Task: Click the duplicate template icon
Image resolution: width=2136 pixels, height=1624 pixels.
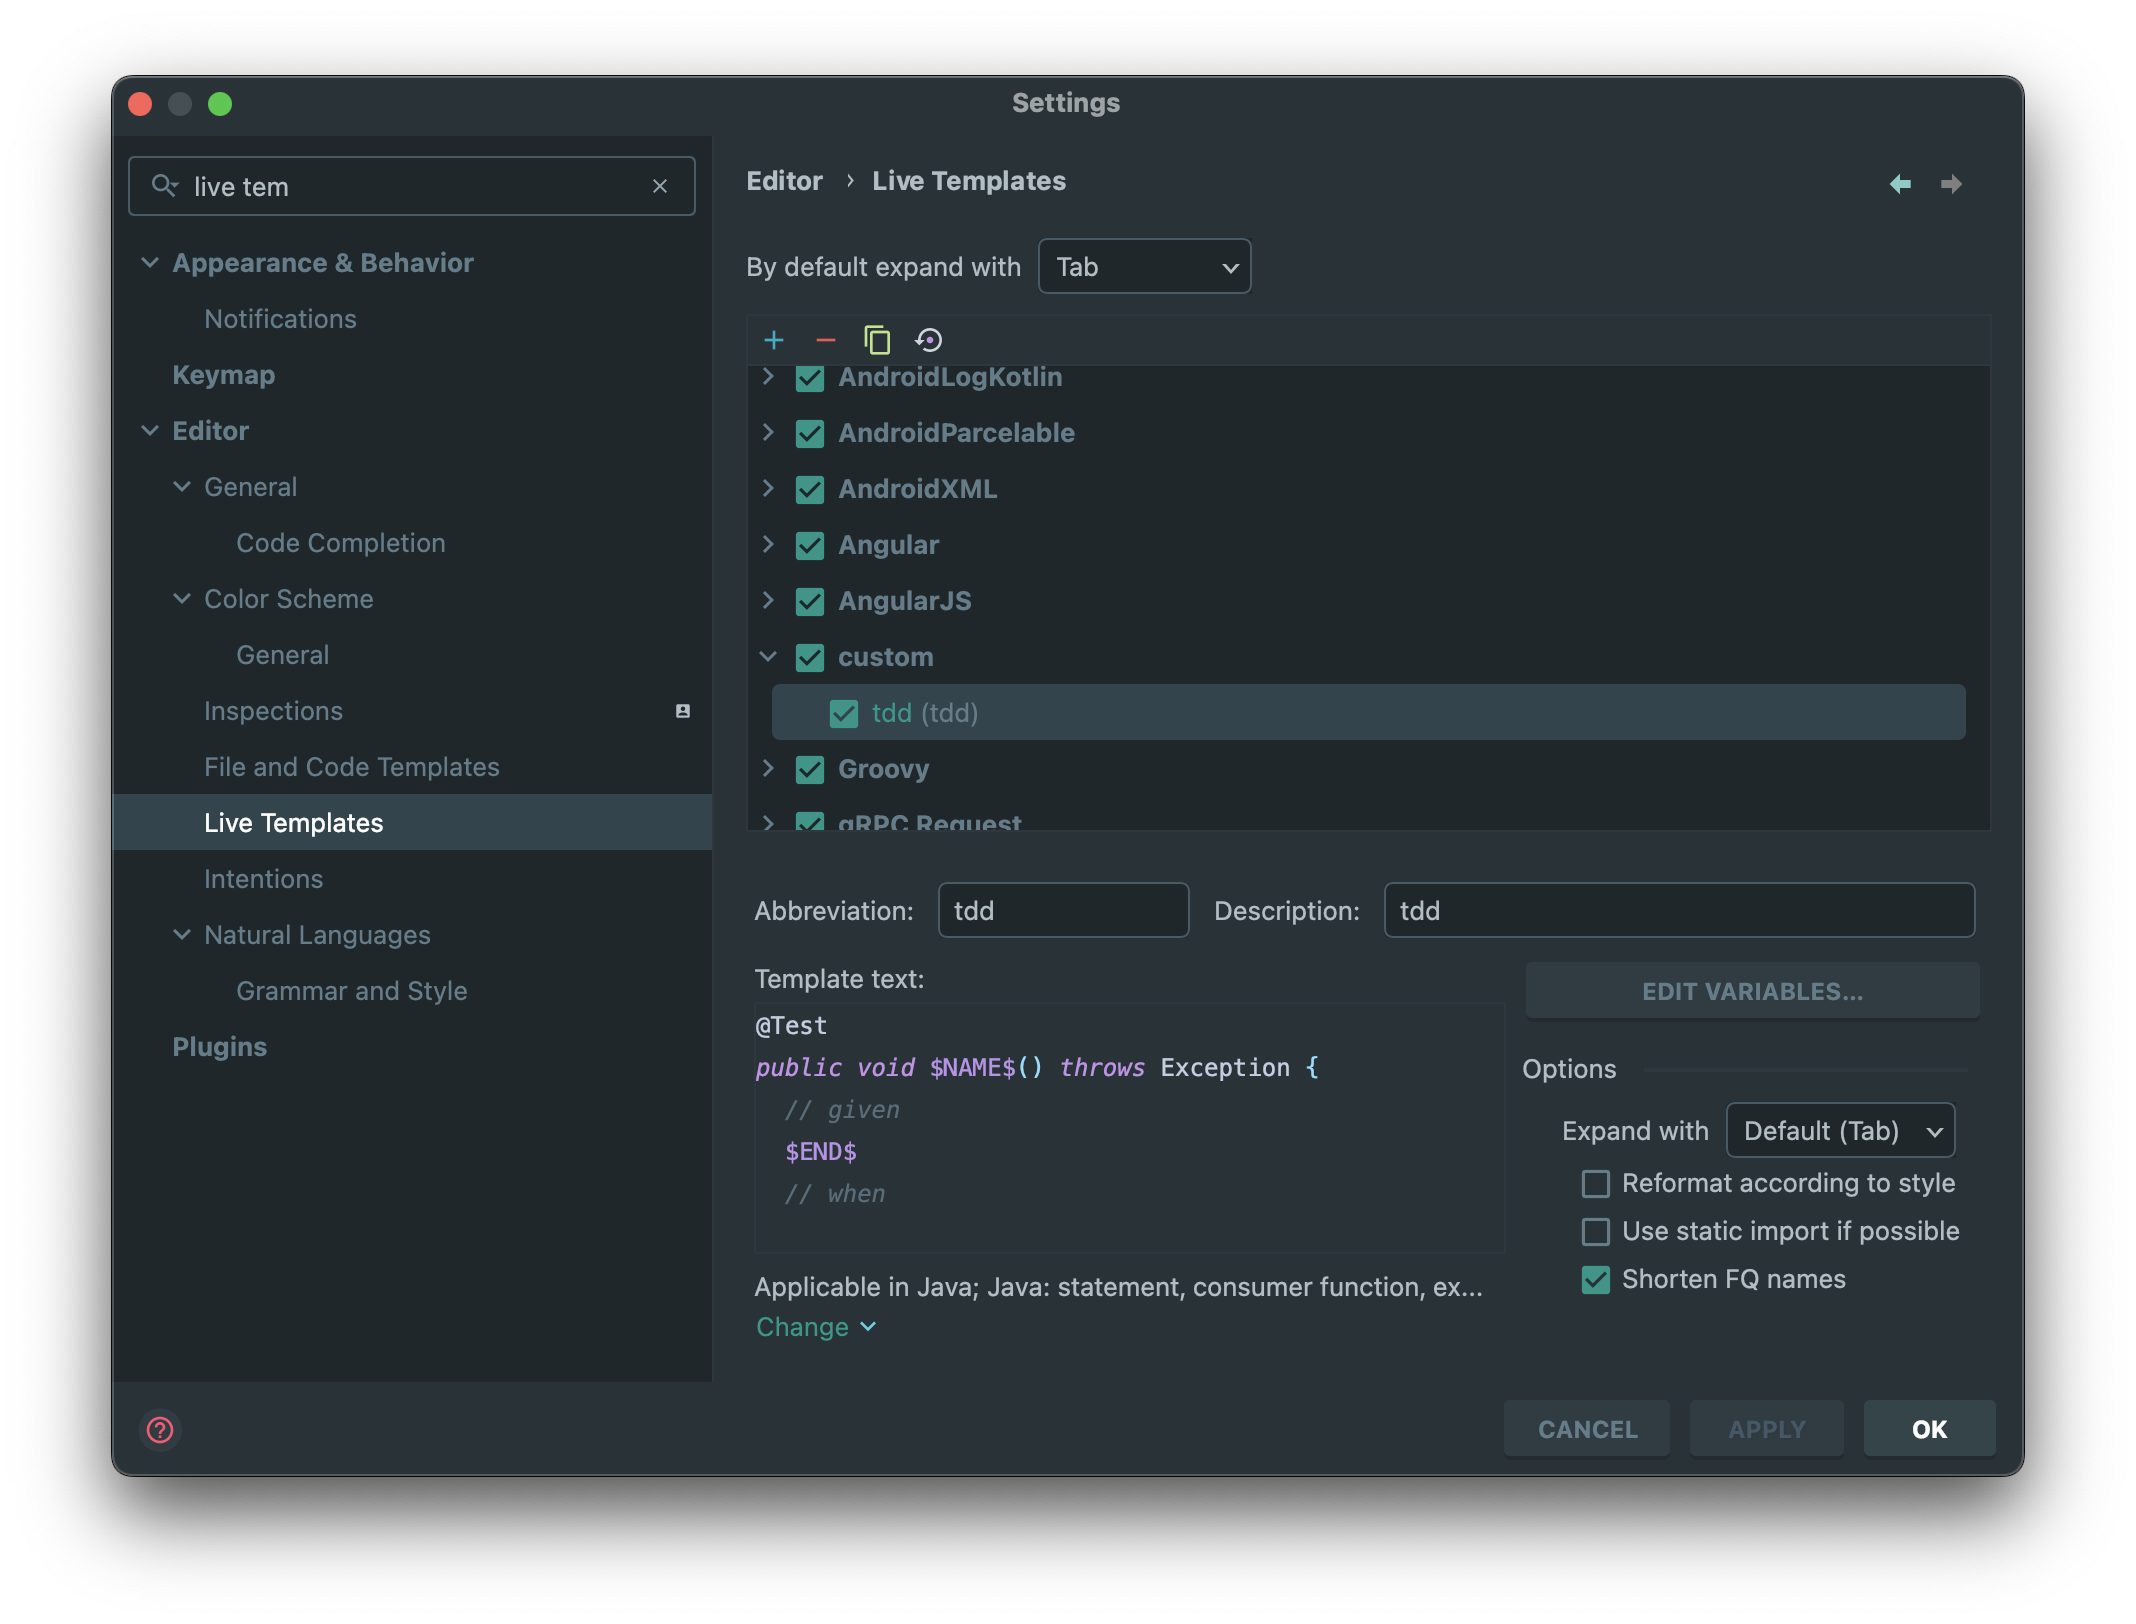Action: tap(877, 340)
